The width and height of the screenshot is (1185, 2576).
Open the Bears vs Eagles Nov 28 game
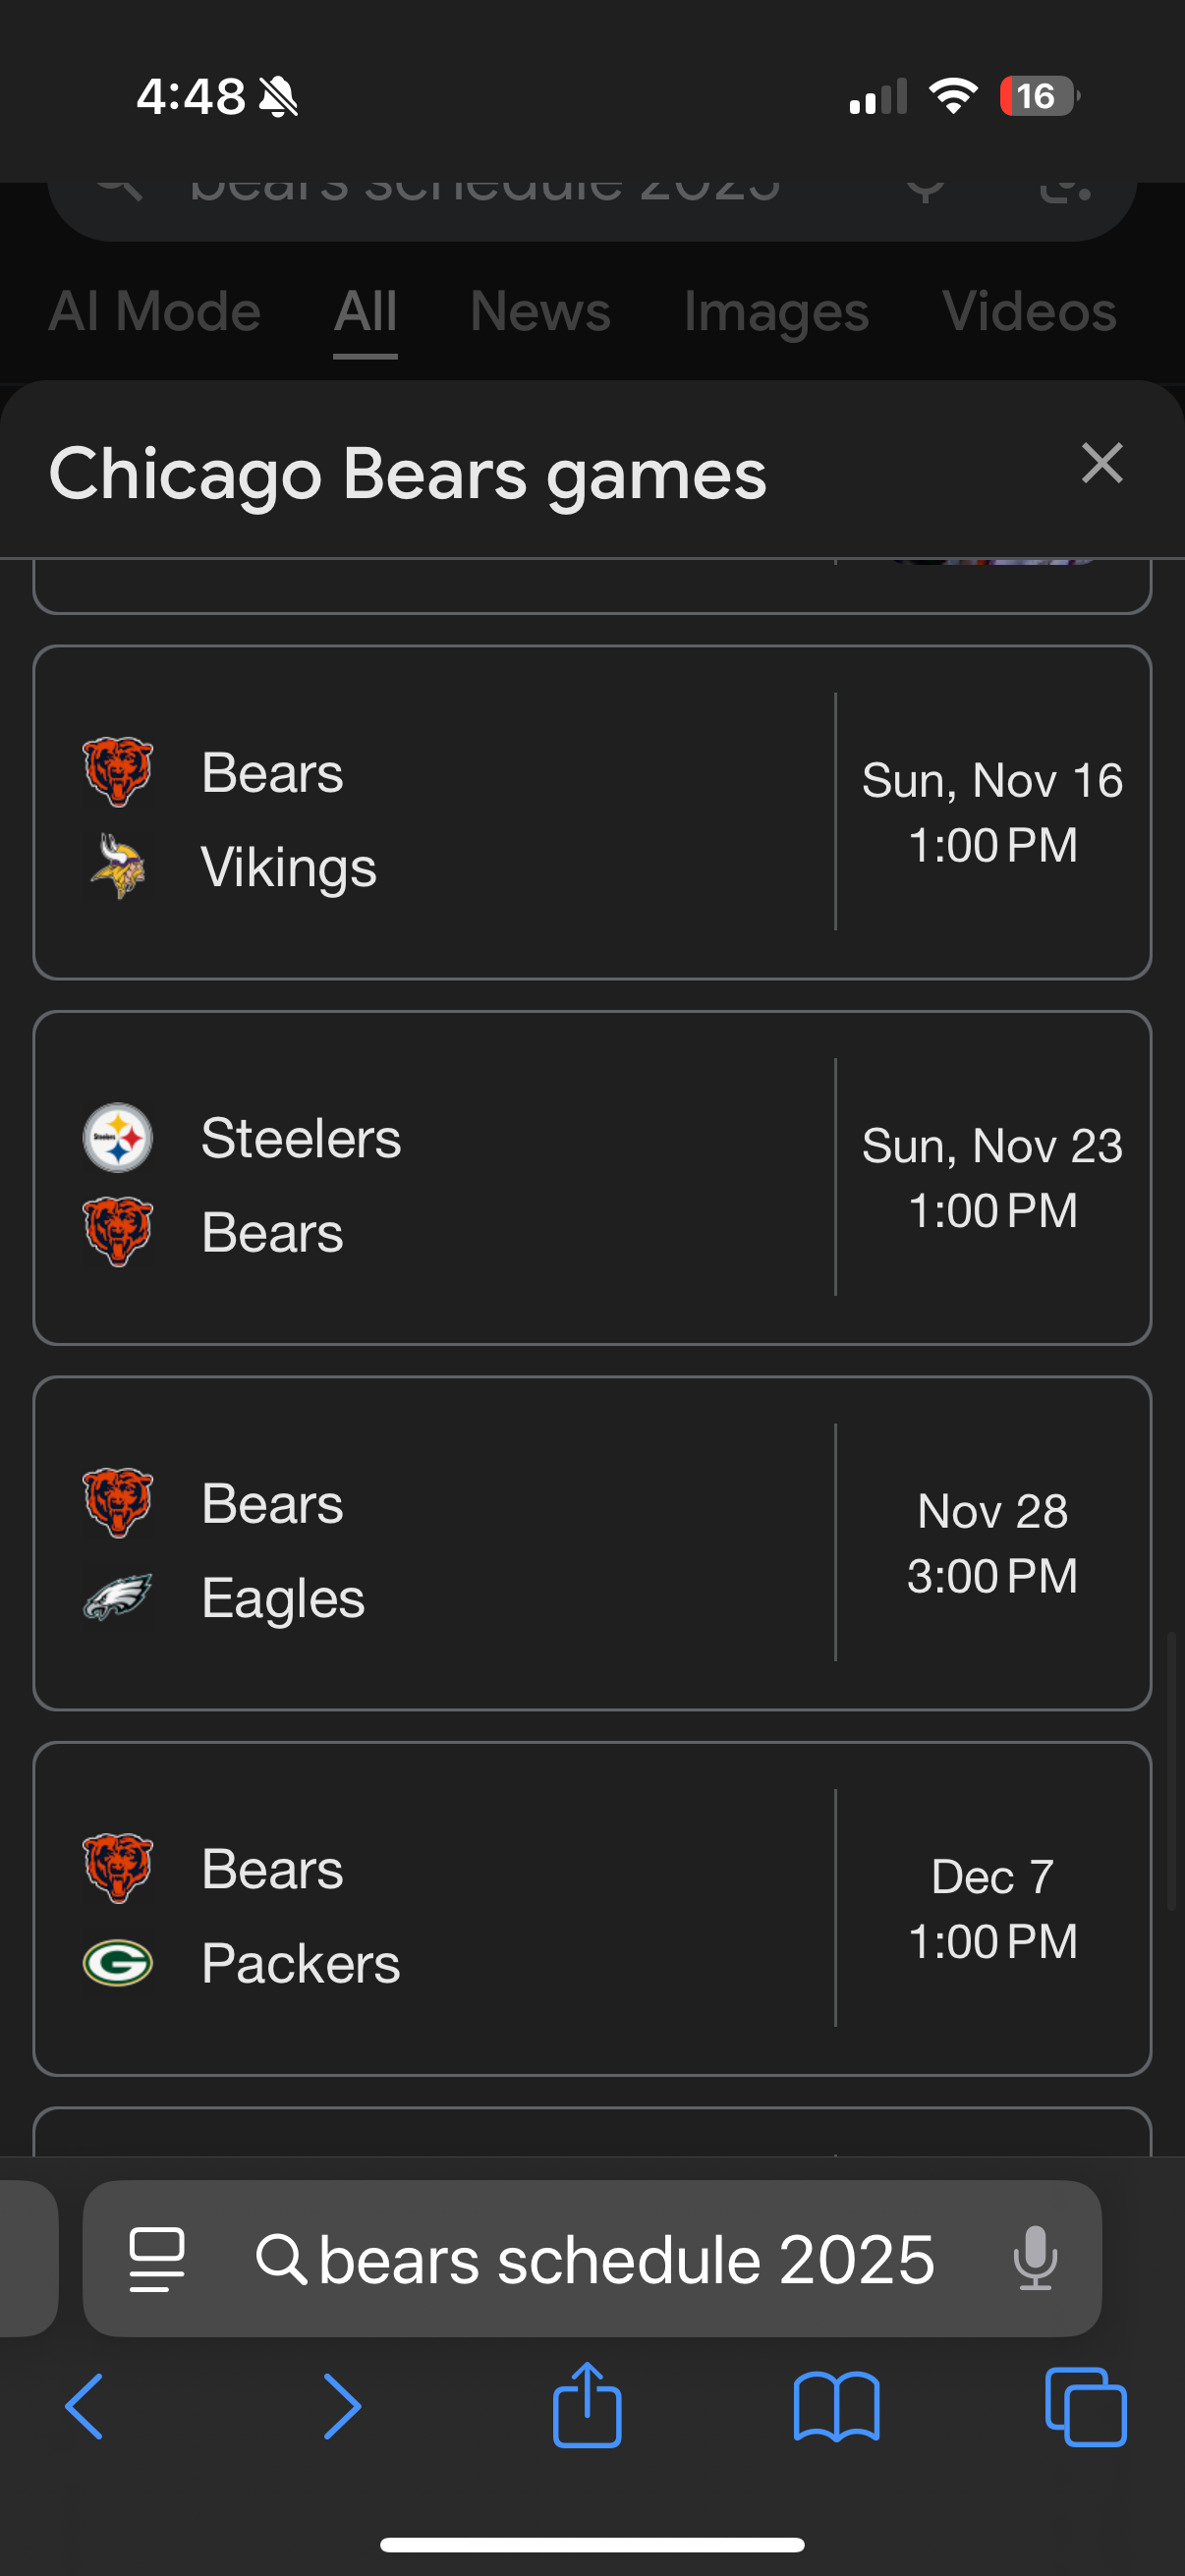tap(592, 1543)
